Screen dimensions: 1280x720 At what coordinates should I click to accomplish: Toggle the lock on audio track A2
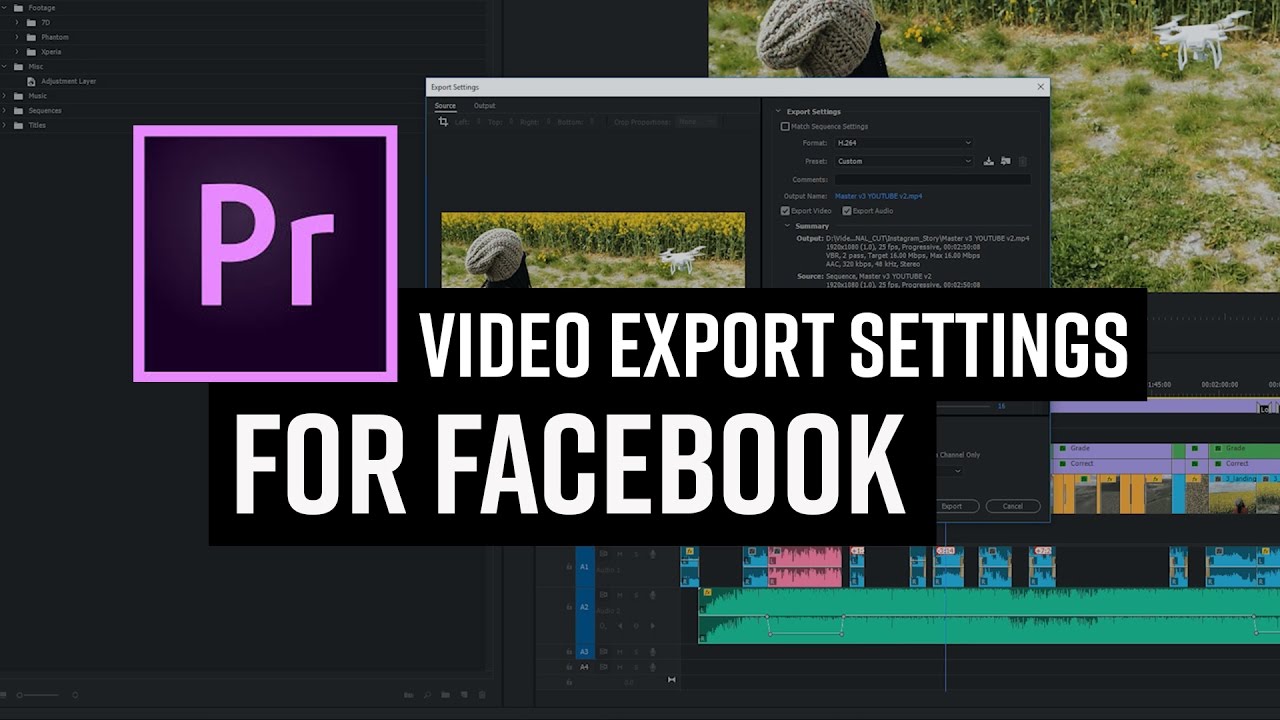click(x=569, y=608)
